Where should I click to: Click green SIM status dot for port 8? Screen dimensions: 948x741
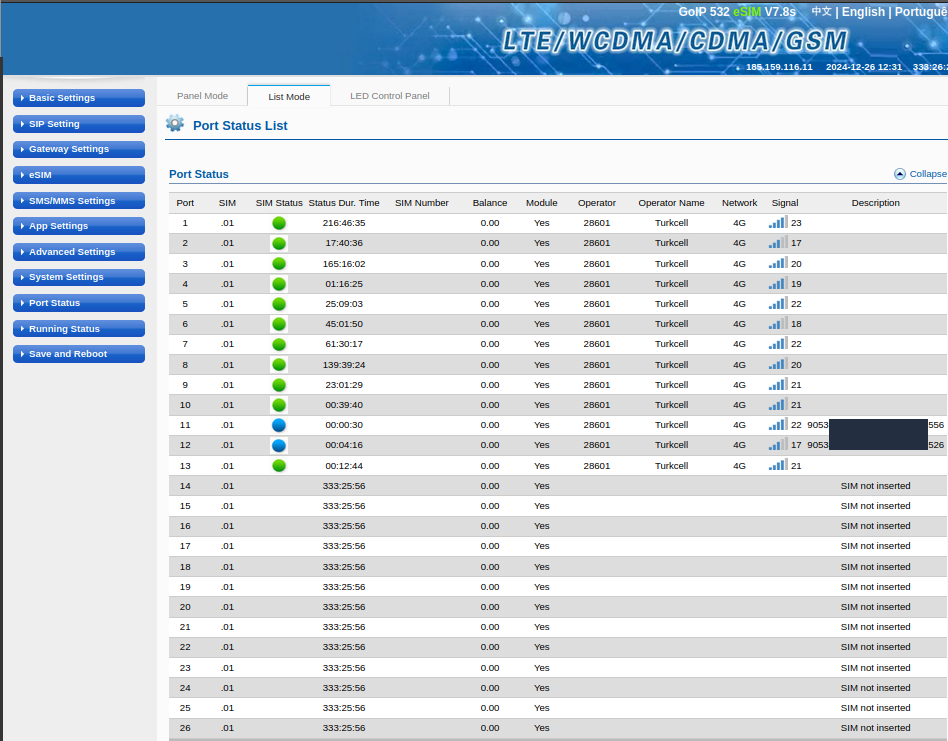pyautogui.click(x=279, y=364)
